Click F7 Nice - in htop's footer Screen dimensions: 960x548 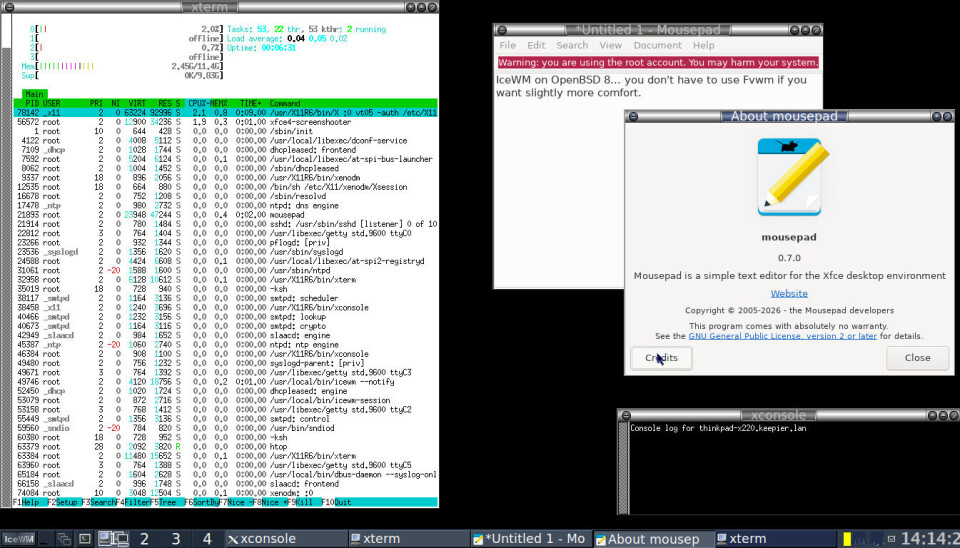pos(236,502)
